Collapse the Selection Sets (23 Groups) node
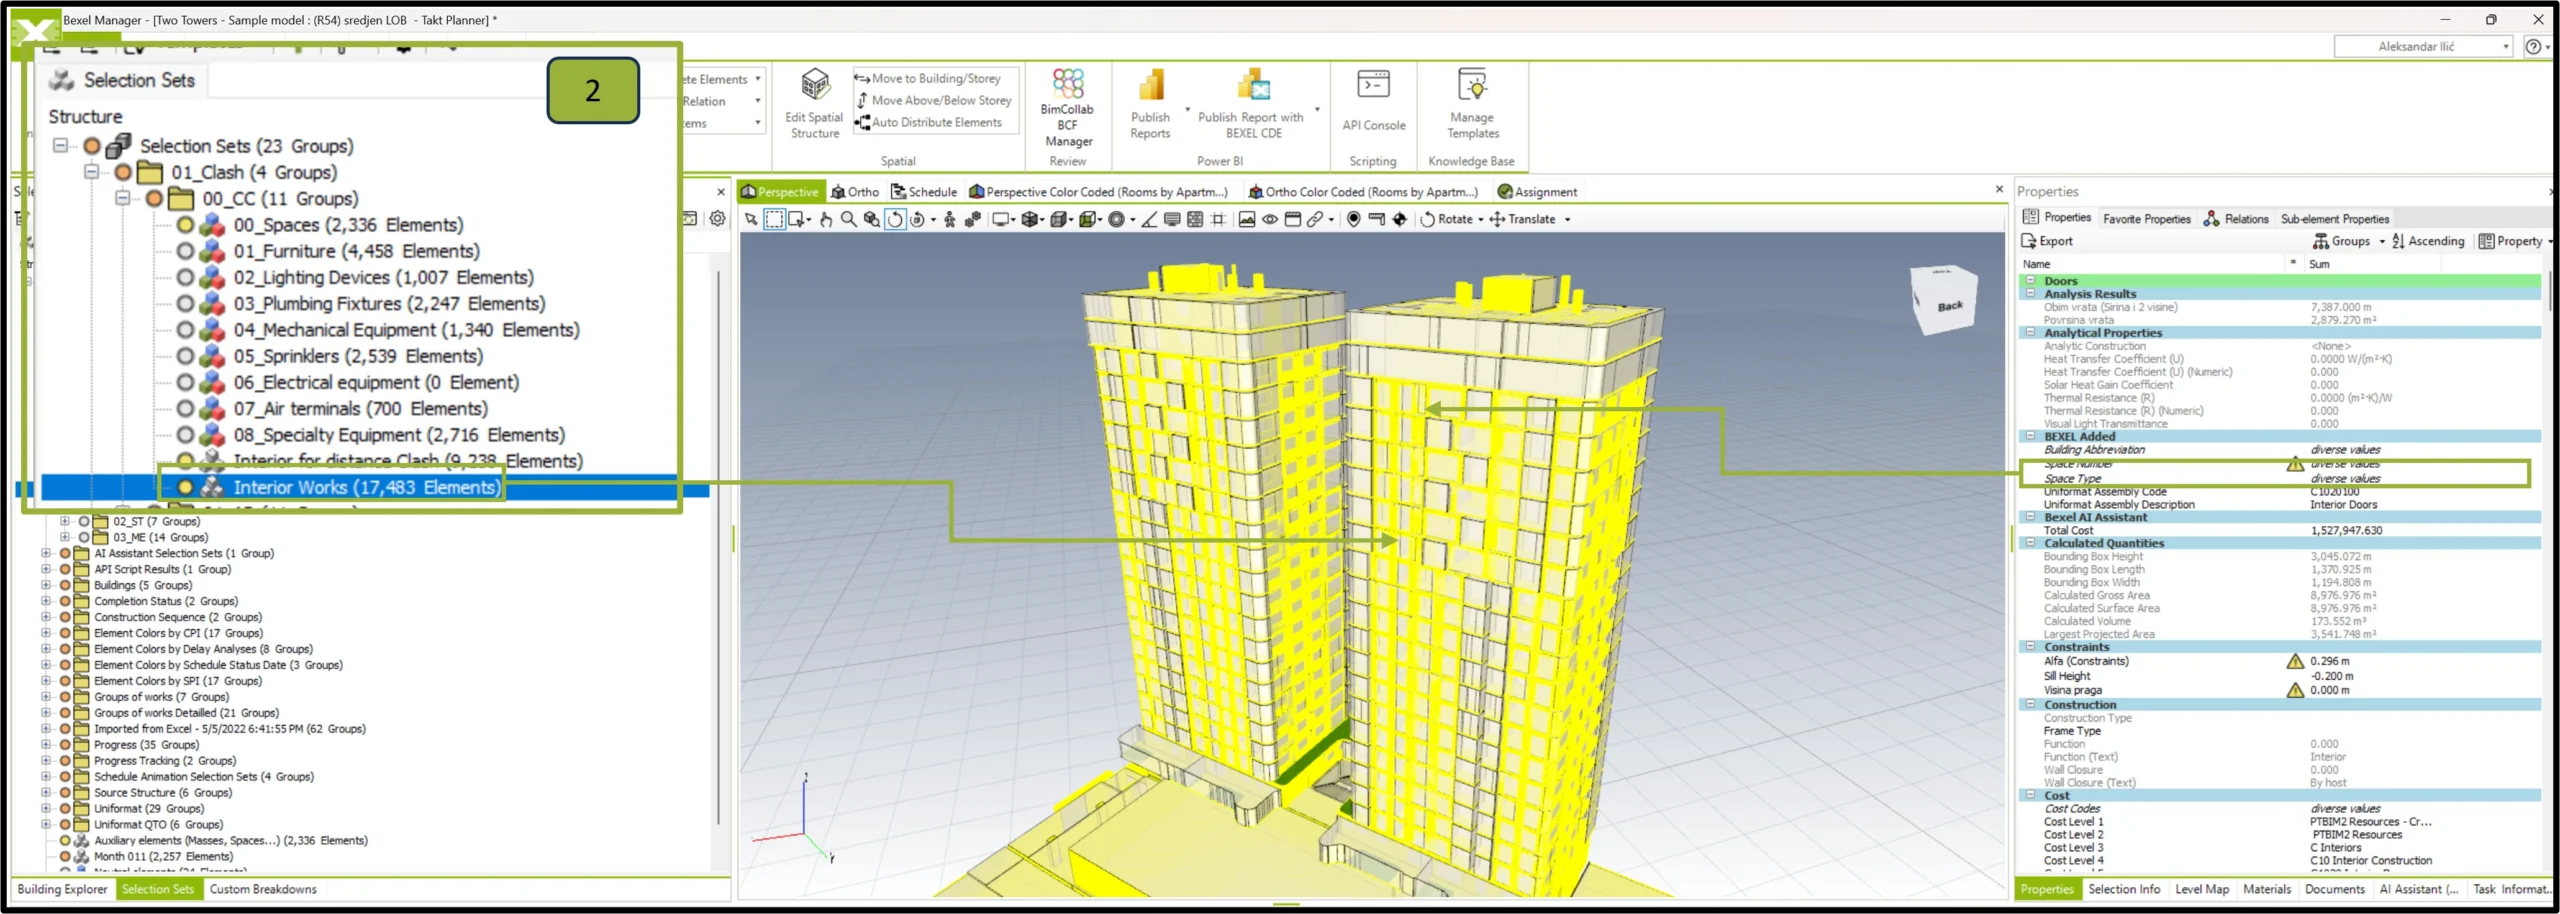This screenshot has height=914, width=2560. (x=60, y=146)
